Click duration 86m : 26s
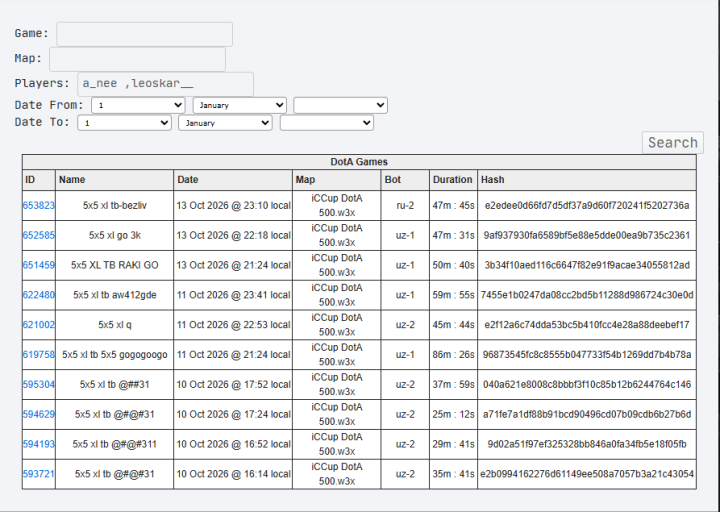The height and width of the screenshot is (512, 720). (453, 355)
